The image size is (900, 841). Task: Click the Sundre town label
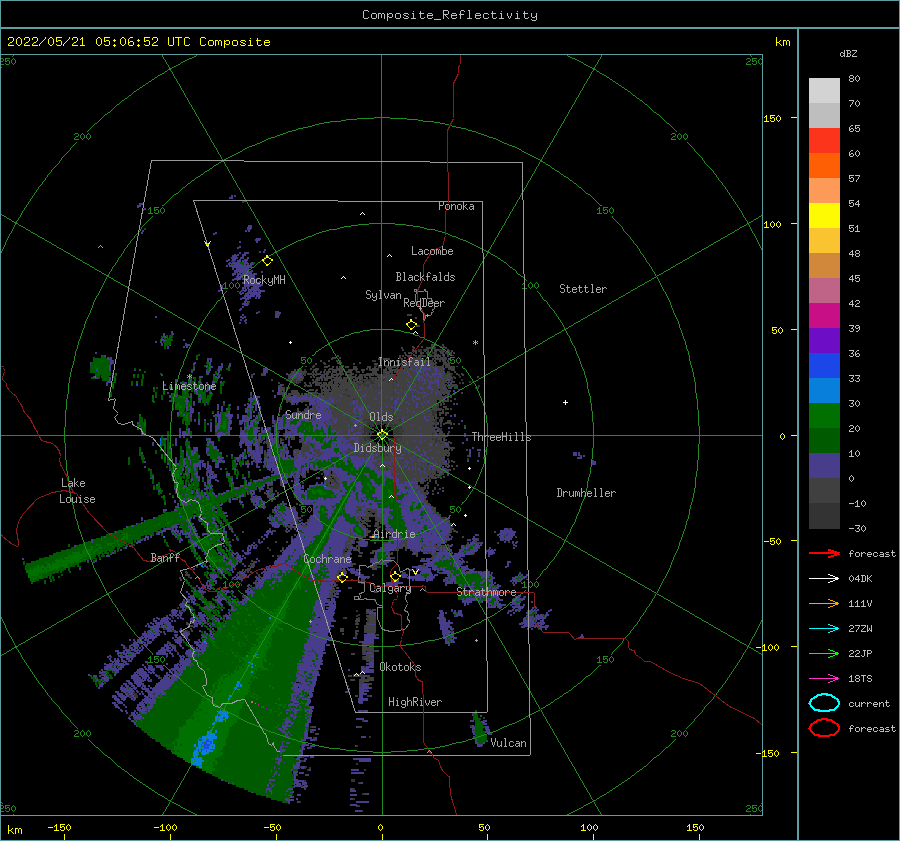click(x=303, y=415)
